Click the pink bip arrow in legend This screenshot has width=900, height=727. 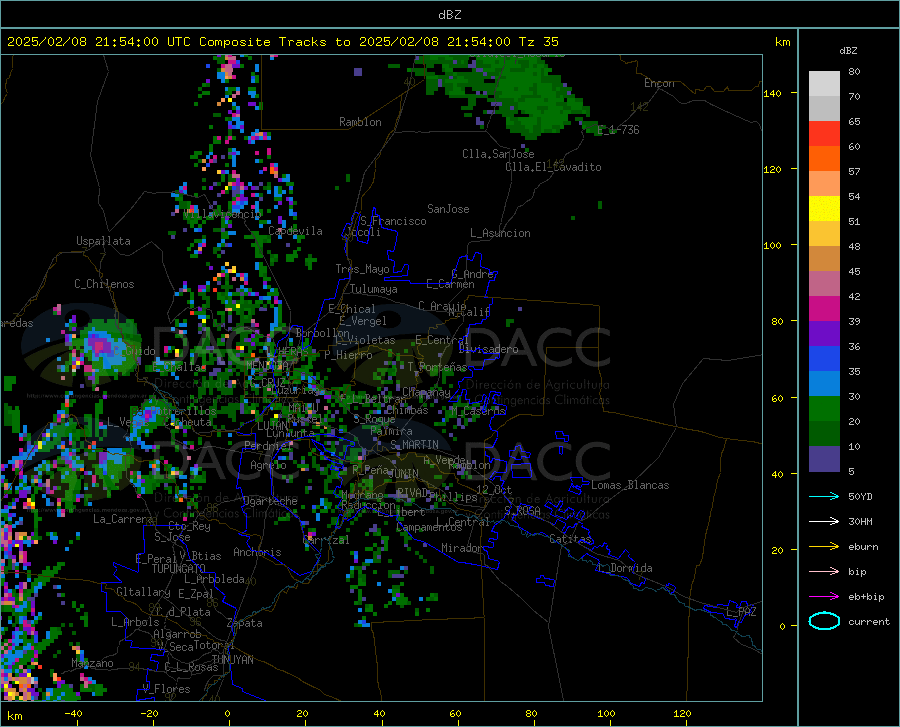tap(824, 572)
